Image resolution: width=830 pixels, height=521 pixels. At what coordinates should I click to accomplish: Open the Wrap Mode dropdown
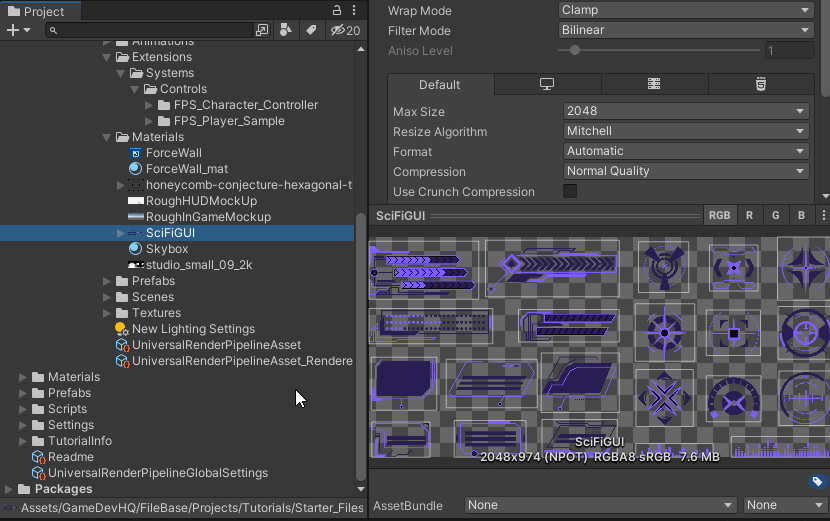tap(686, 10)
